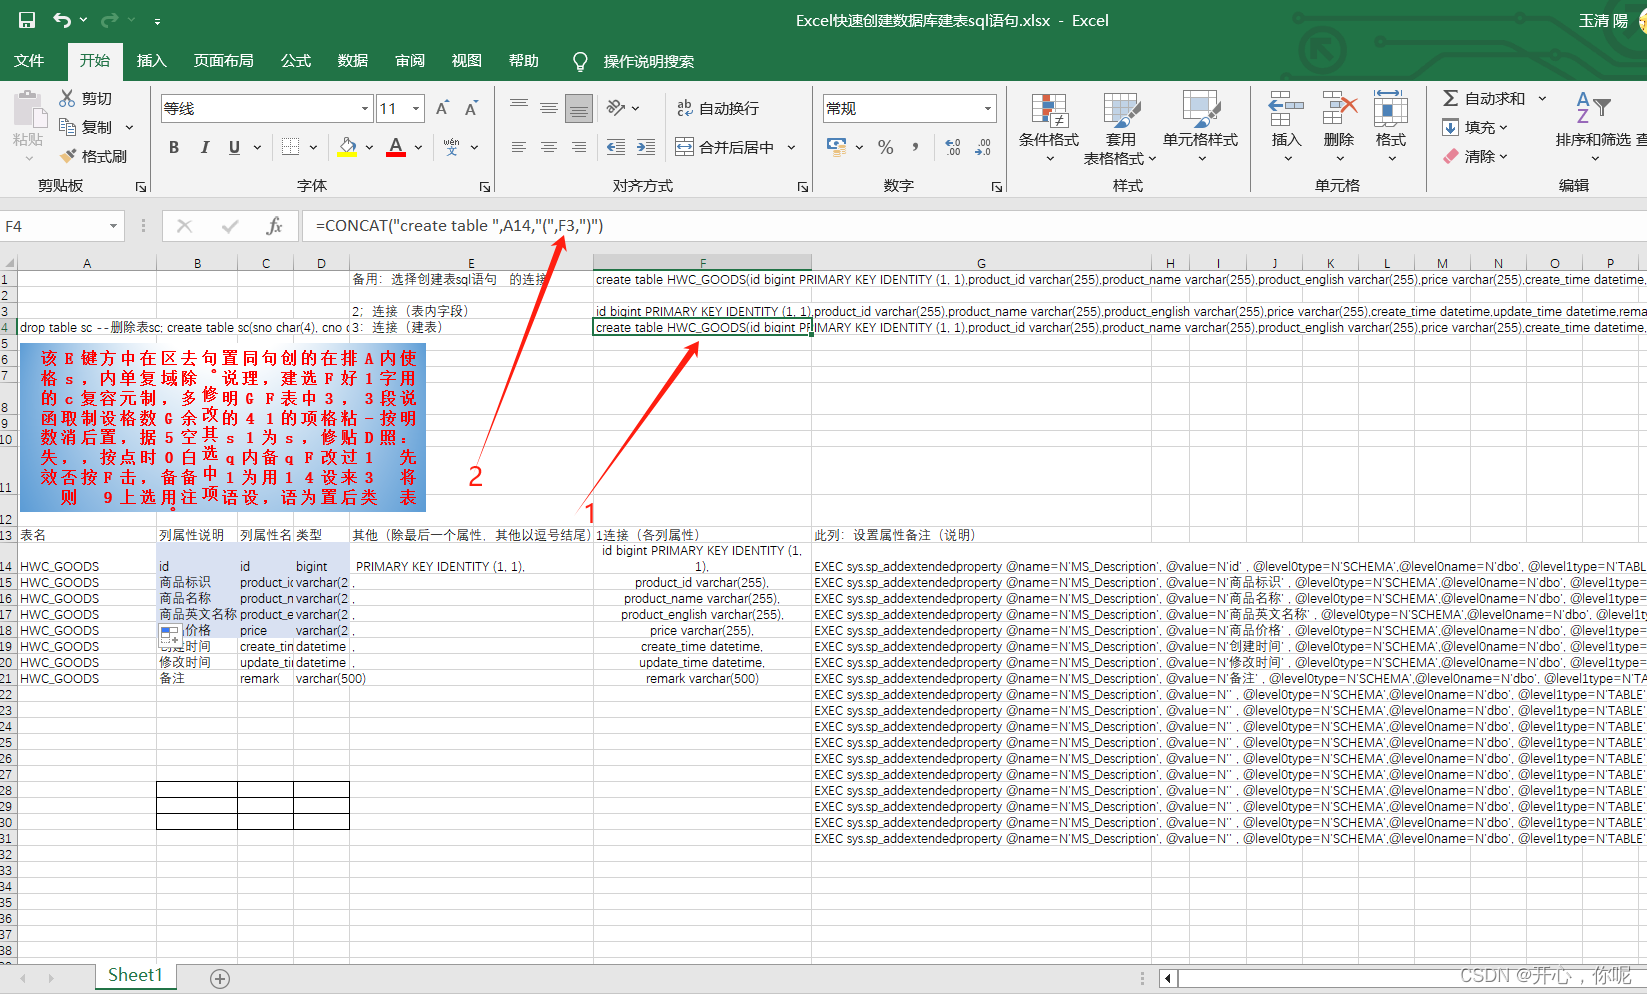The height and width of the screenshot is (994, 1647).
Task: Click the Paste (粘贴) clipboard icon
Action: 28,111
